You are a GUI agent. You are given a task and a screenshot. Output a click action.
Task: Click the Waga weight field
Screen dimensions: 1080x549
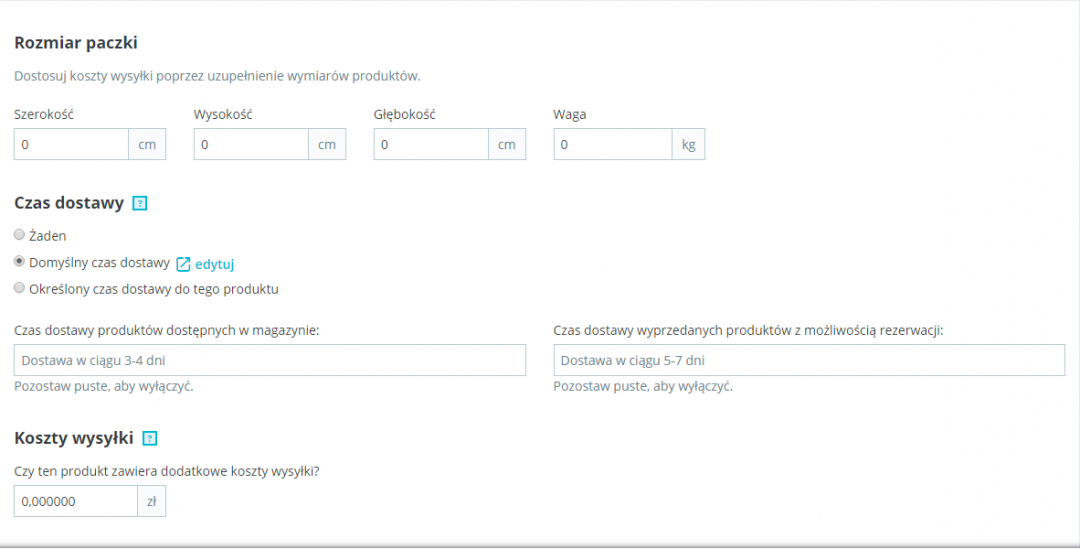click(612, 145)
